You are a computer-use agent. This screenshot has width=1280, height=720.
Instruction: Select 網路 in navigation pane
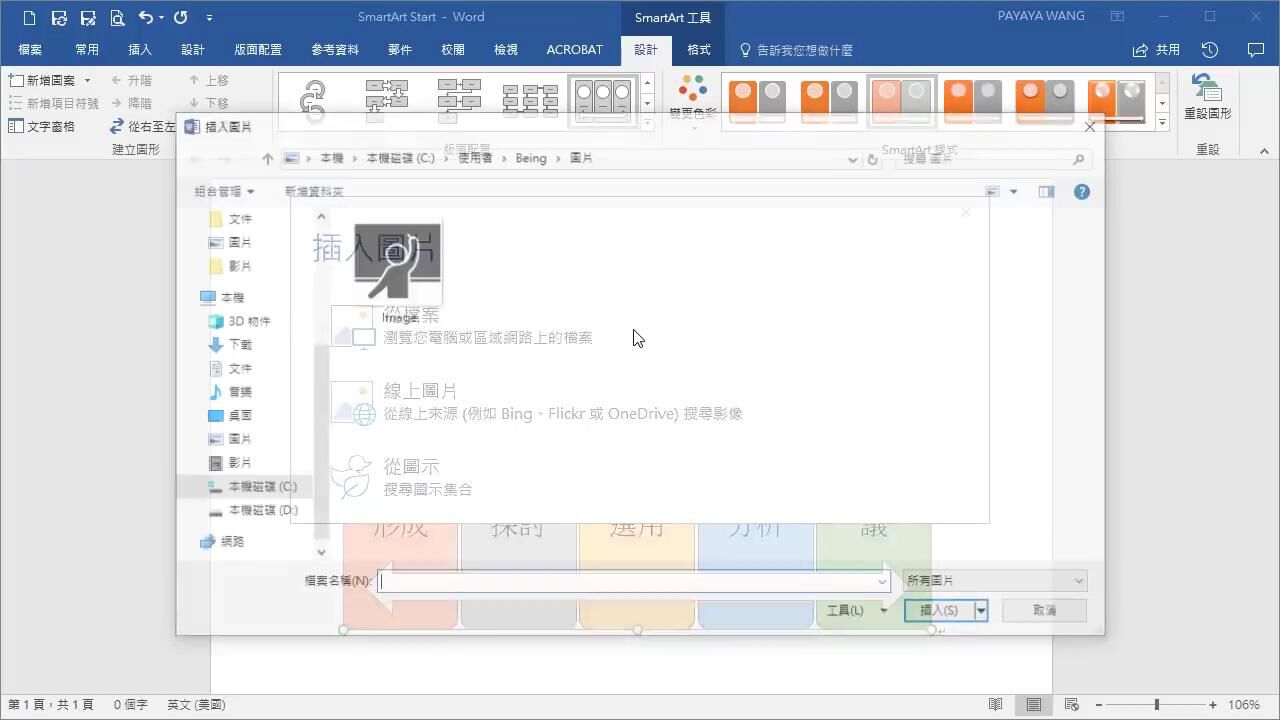(222, 541)
